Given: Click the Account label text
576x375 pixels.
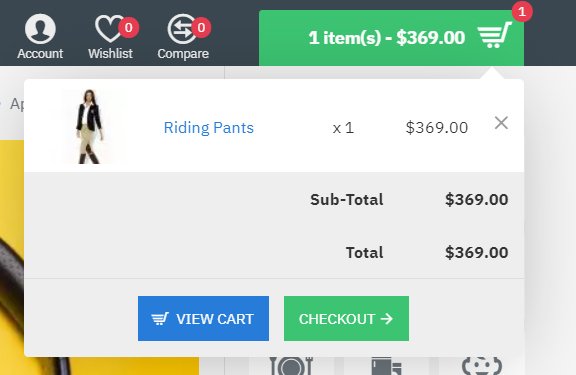Looking at the screenshot, I should [x=40, y=54].
